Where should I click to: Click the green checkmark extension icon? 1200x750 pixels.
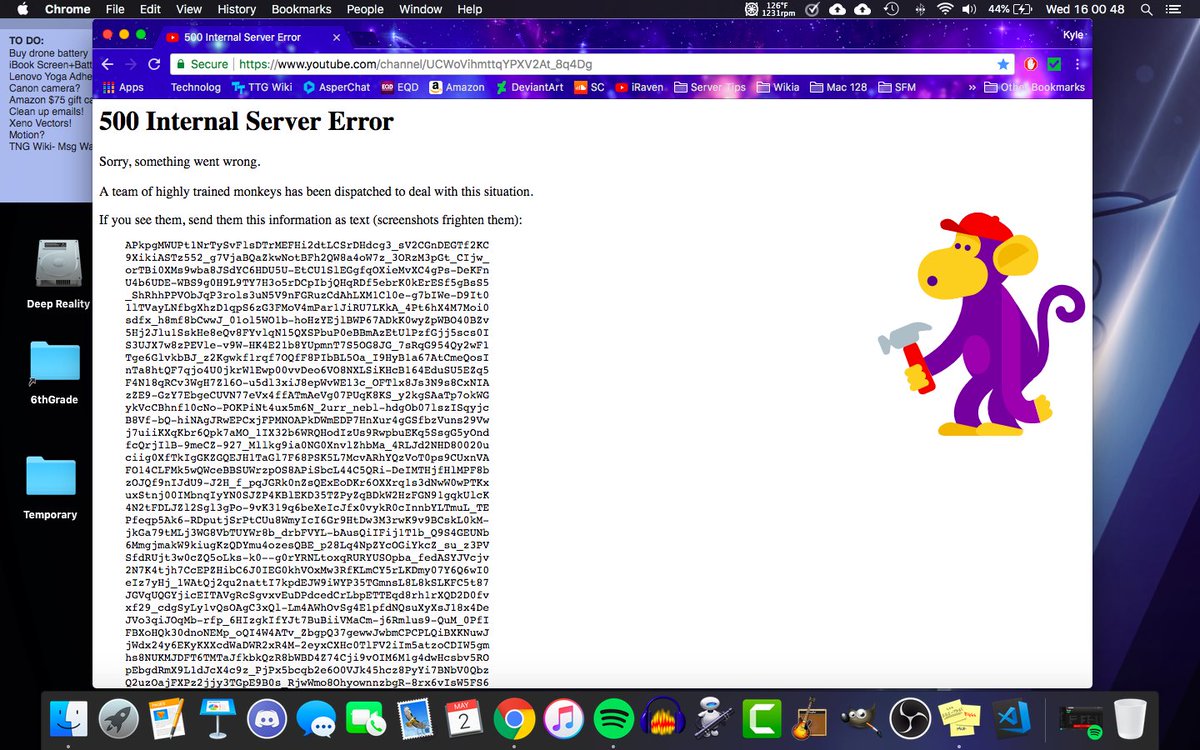[1054, 63]
